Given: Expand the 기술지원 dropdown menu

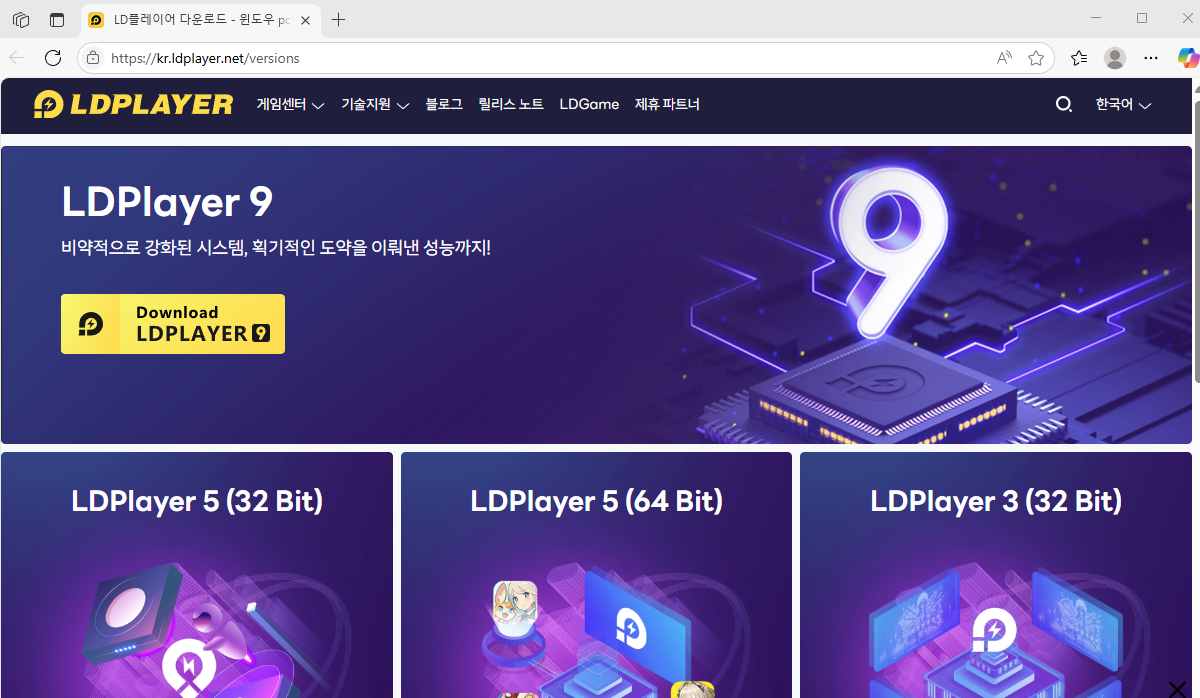Looking at the screenshot, I should [375, 104].
